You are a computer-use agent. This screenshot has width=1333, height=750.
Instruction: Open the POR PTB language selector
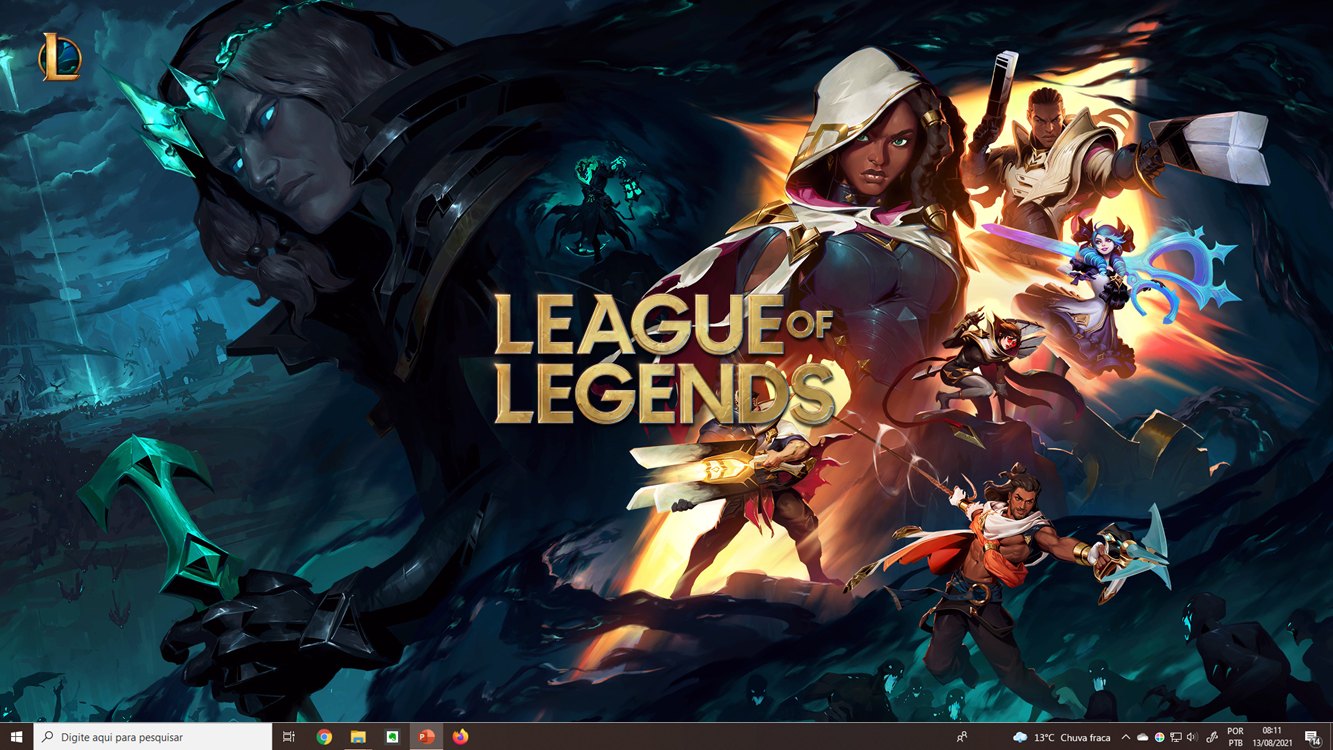1235,737
